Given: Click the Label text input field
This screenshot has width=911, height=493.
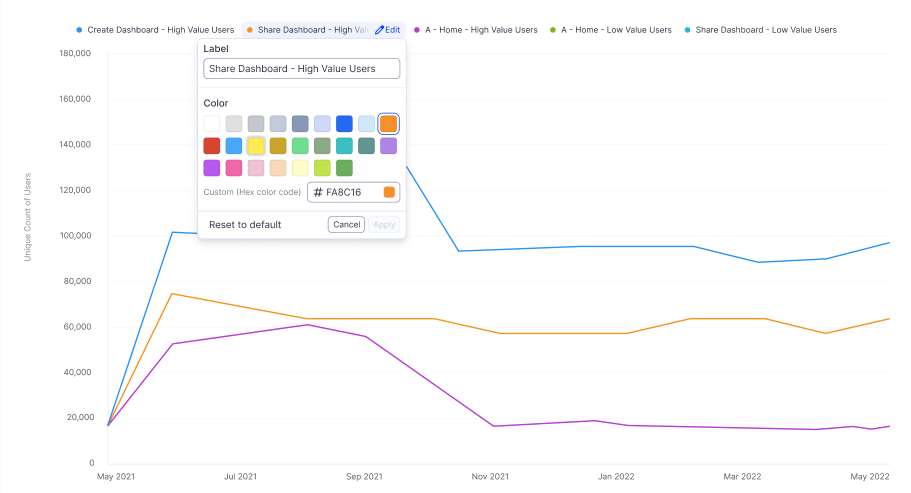Looking at the screenshot, I should tap(301, 68).
